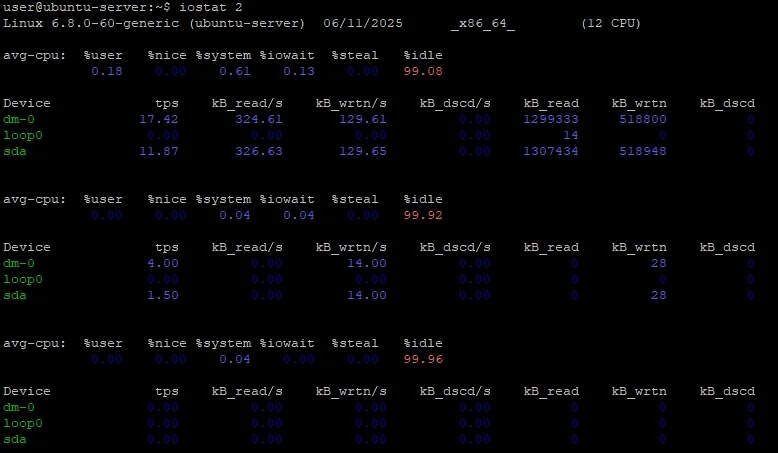Viewport: 778px width, 453px height.
Task: Click the %idle value 99.08
Action: [423, 71]
